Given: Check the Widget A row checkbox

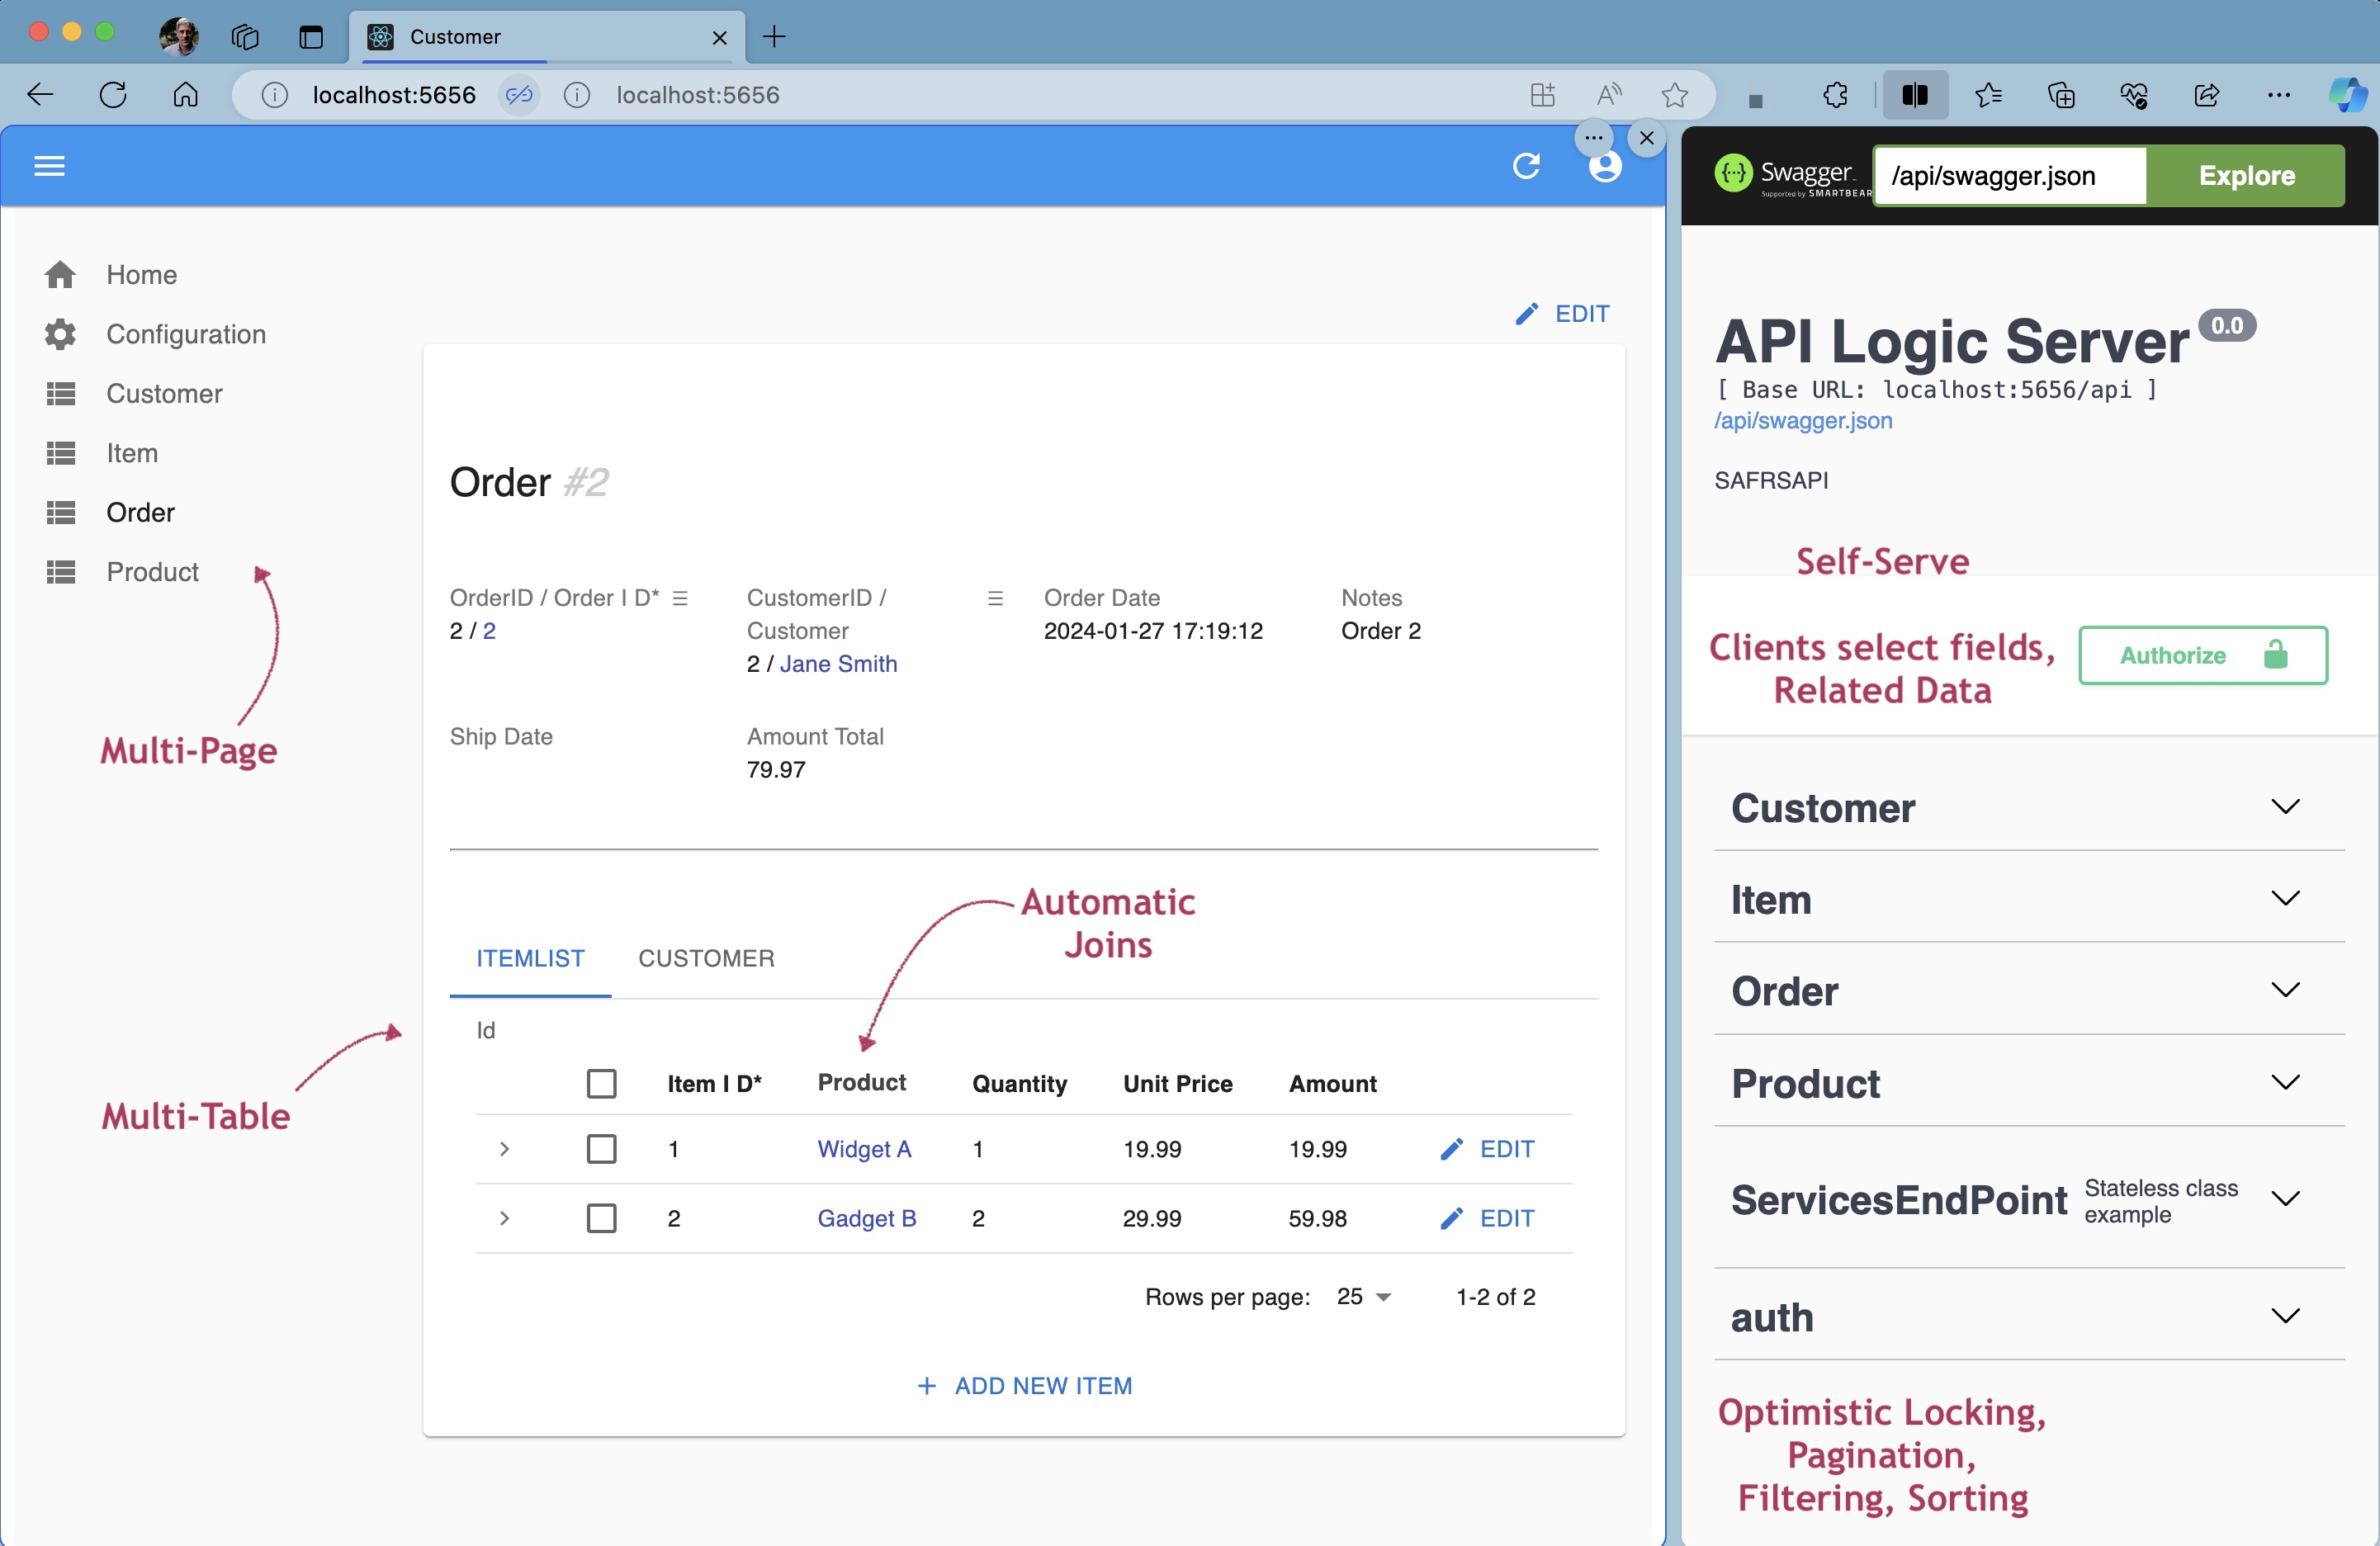Looking at the screenshot, I should click(x=601, y=1149).
